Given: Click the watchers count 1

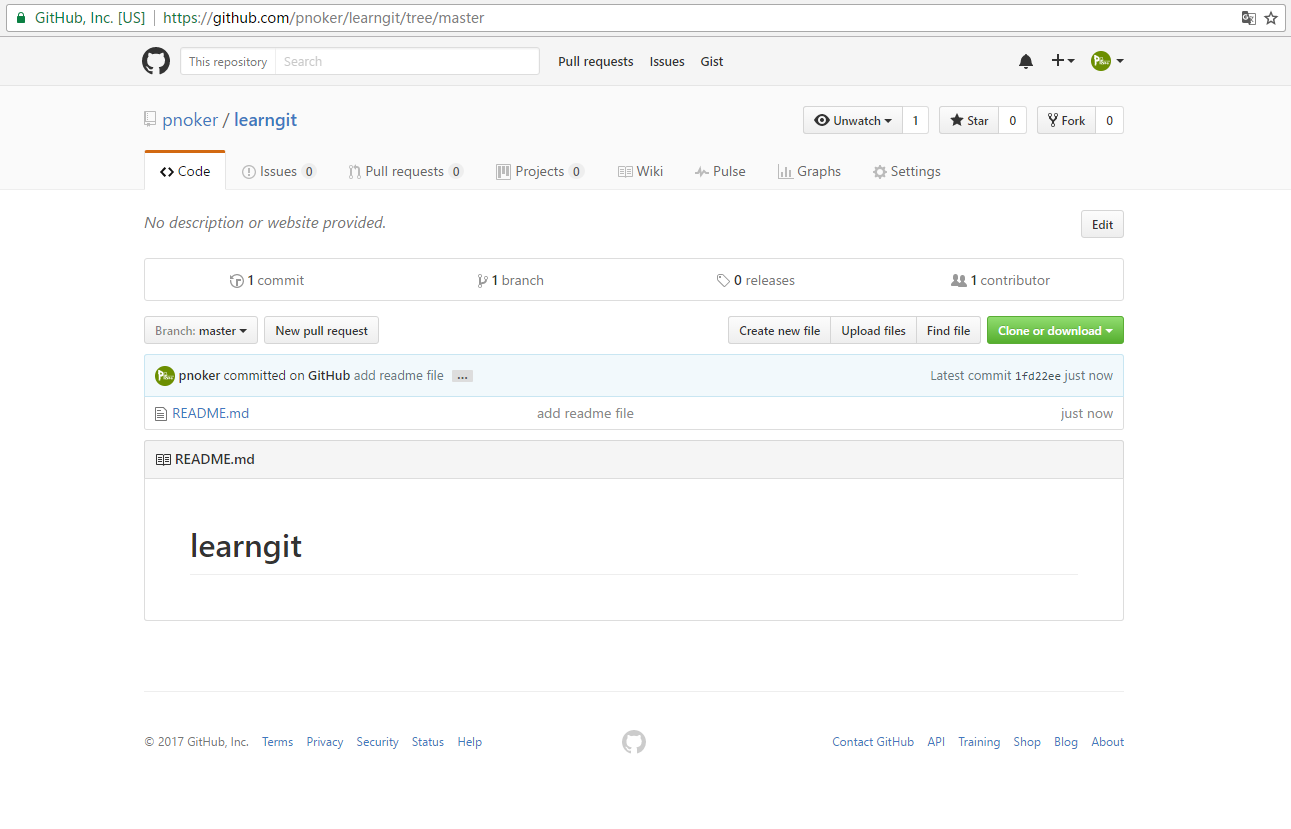Looking at the screenshot, I should (x=915, y=121).
